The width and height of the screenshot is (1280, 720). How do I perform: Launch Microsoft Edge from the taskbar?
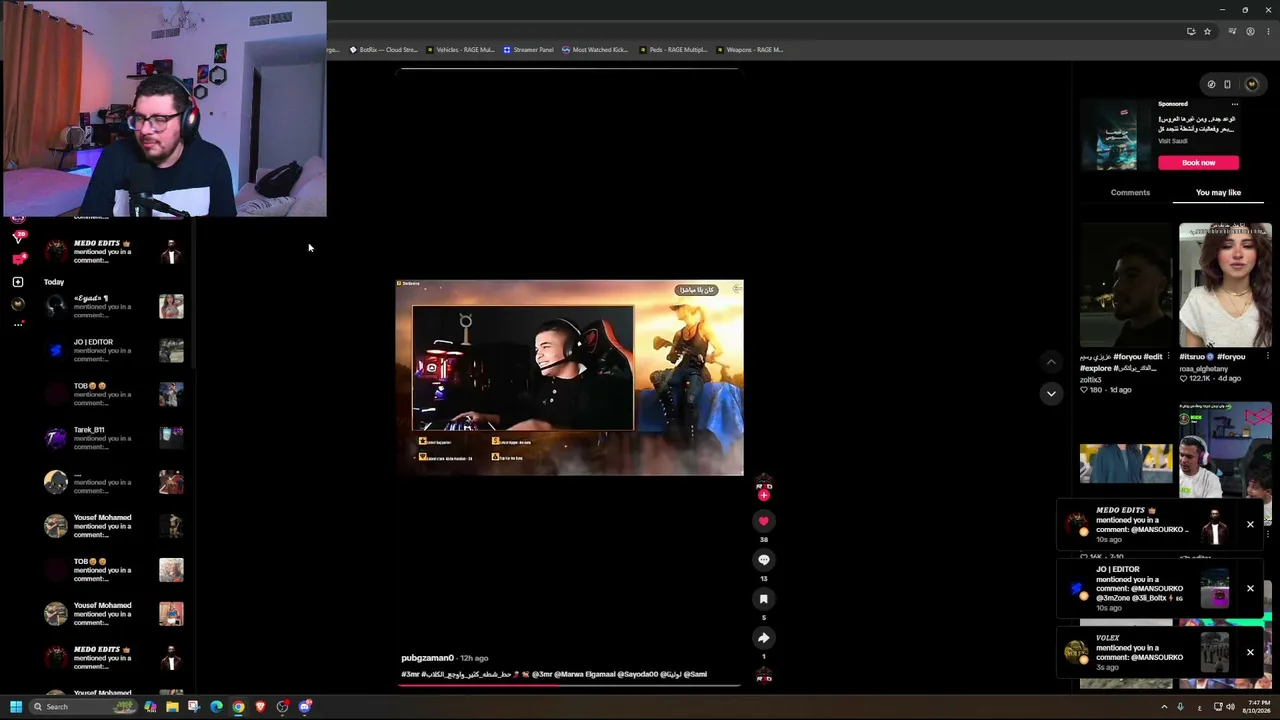tap(216, 707)
